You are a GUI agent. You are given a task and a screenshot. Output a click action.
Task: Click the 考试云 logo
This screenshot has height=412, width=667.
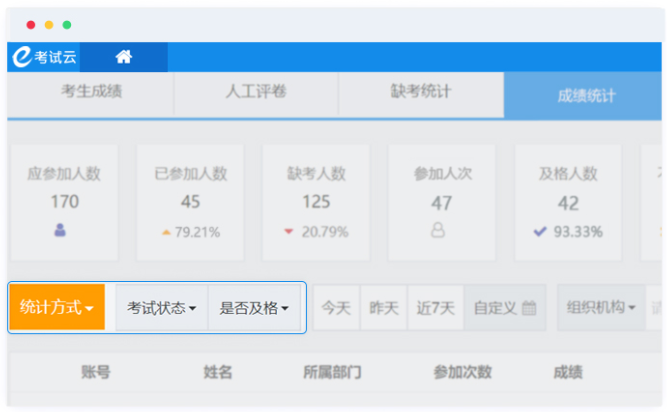(44, 57)
